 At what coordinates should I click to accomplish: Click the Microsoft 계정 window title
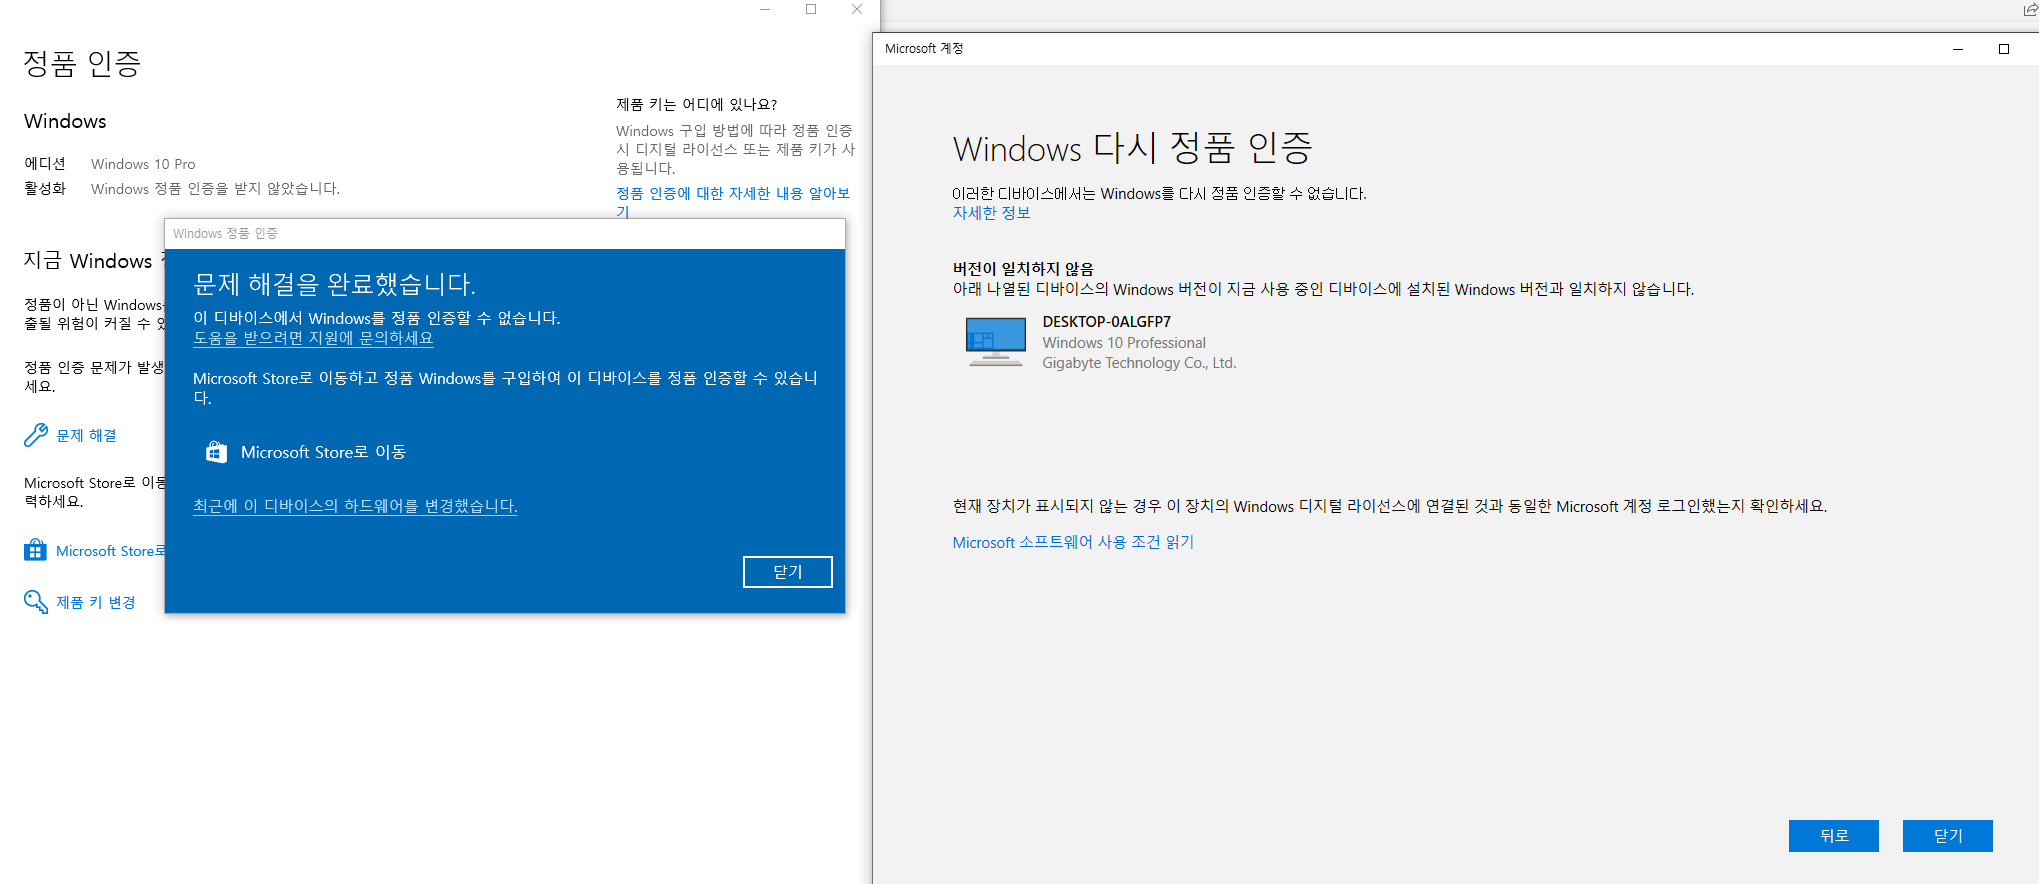point(924,48)
